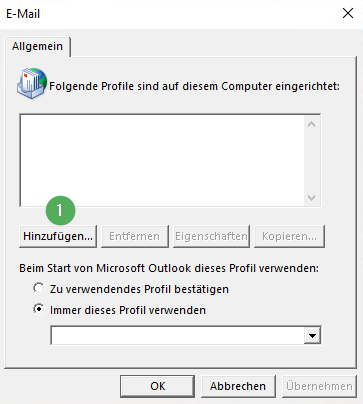This screenshot has width=363, height=404.
Task: Click the Übernehmen button
Action: tap(319, 386)
